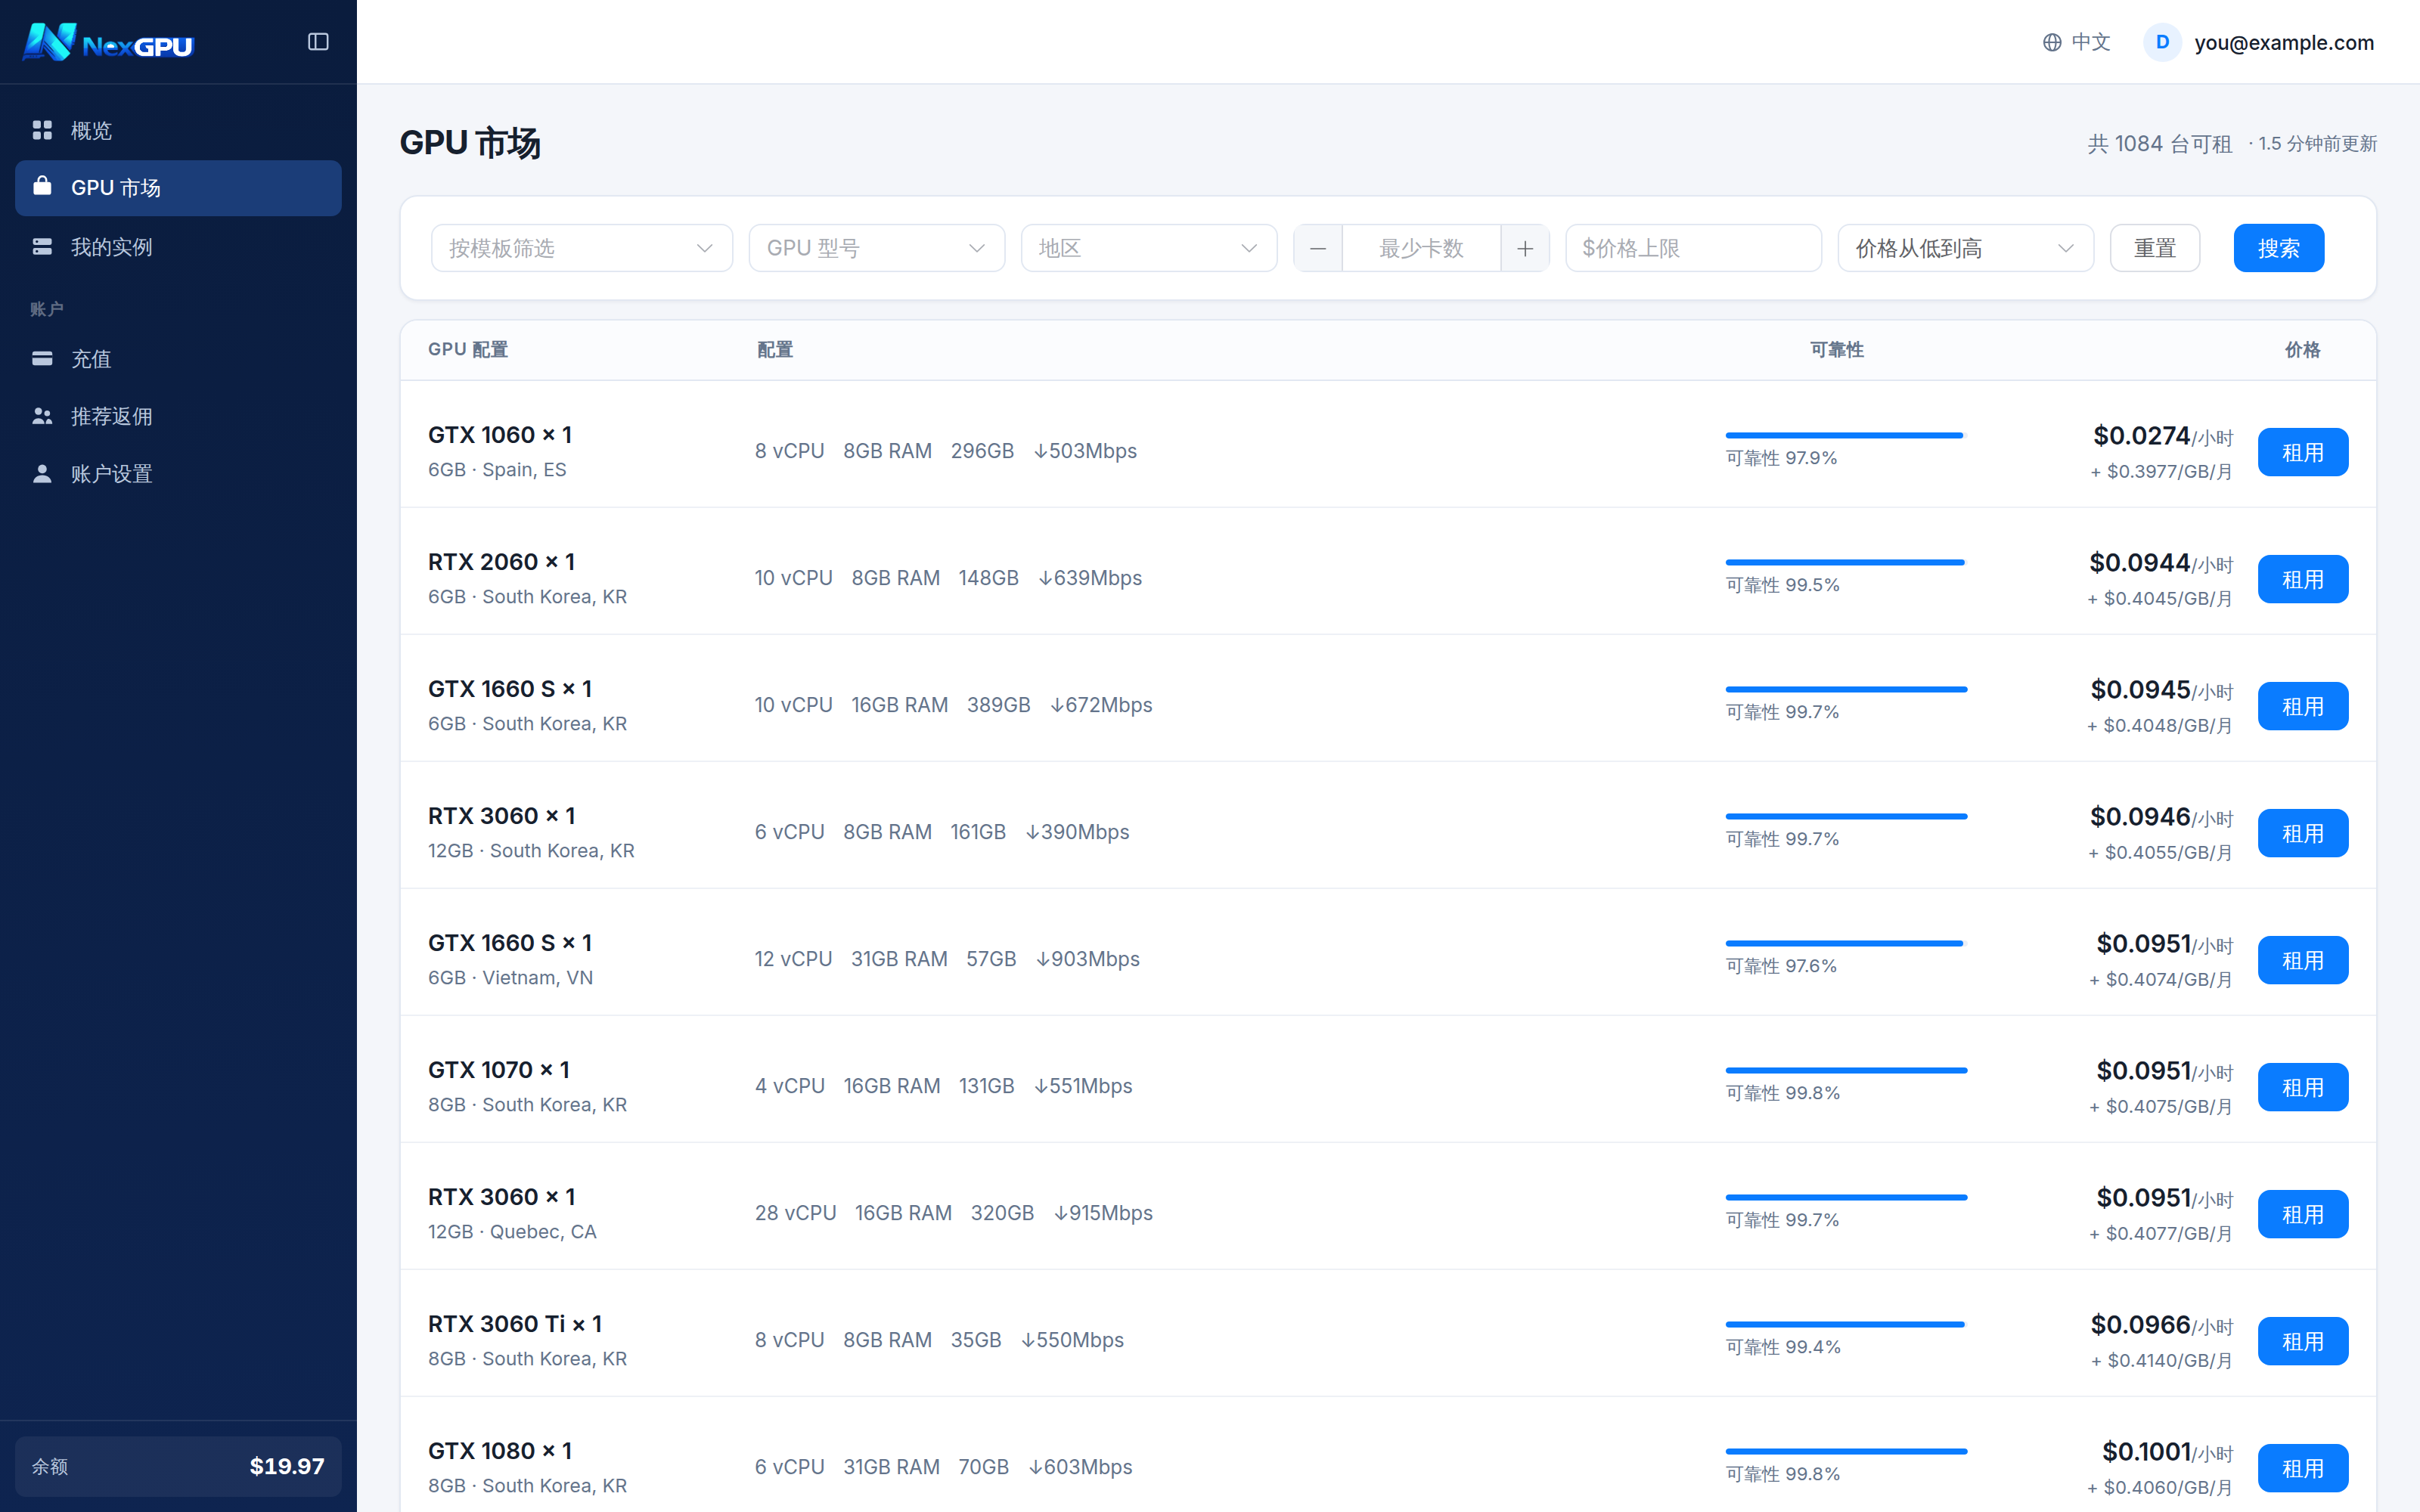Collapse the sidebar panel toggle icon
This screenshot has width=2420, height=1512.
318,42
